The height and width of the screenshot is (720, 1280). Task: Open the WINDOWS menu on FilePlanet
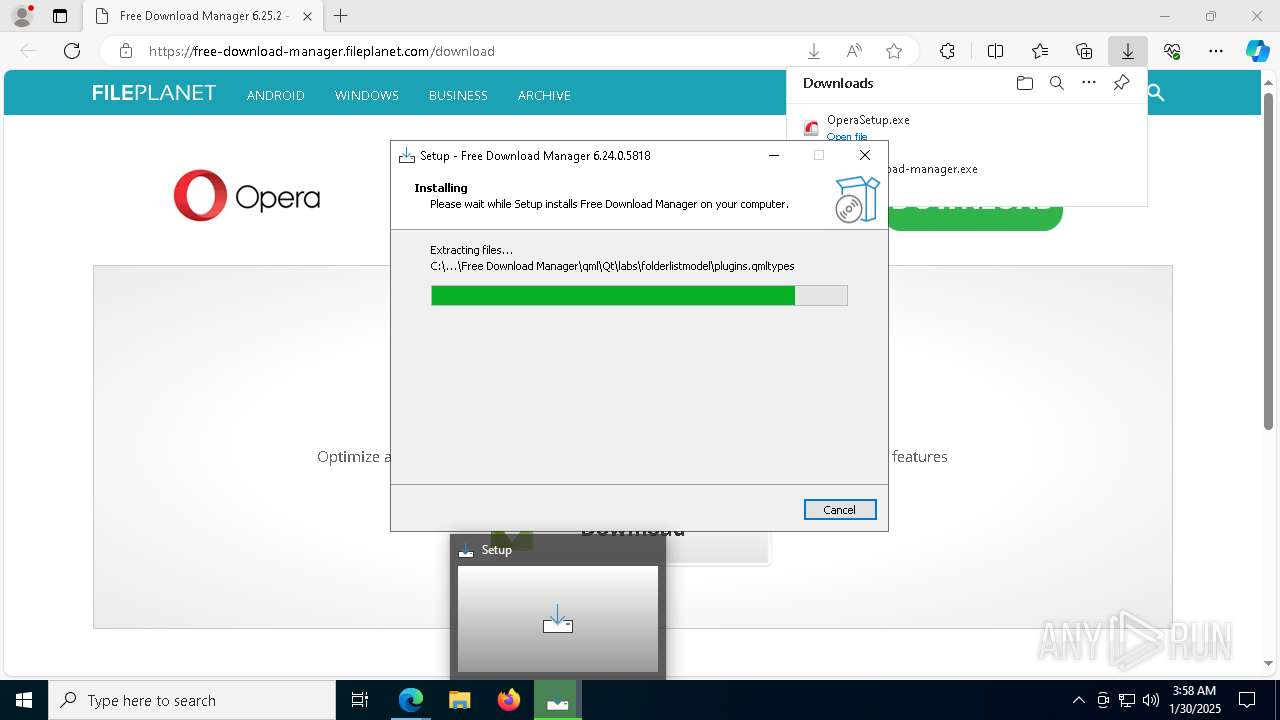(x=366, y=95)
